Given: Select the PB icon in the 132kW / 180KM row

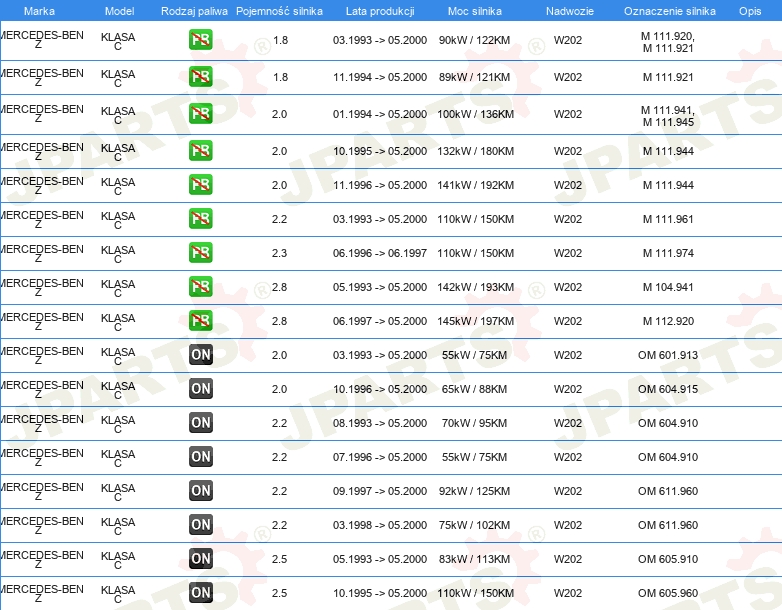Looking at the screenshot, I should pos(201,151).
